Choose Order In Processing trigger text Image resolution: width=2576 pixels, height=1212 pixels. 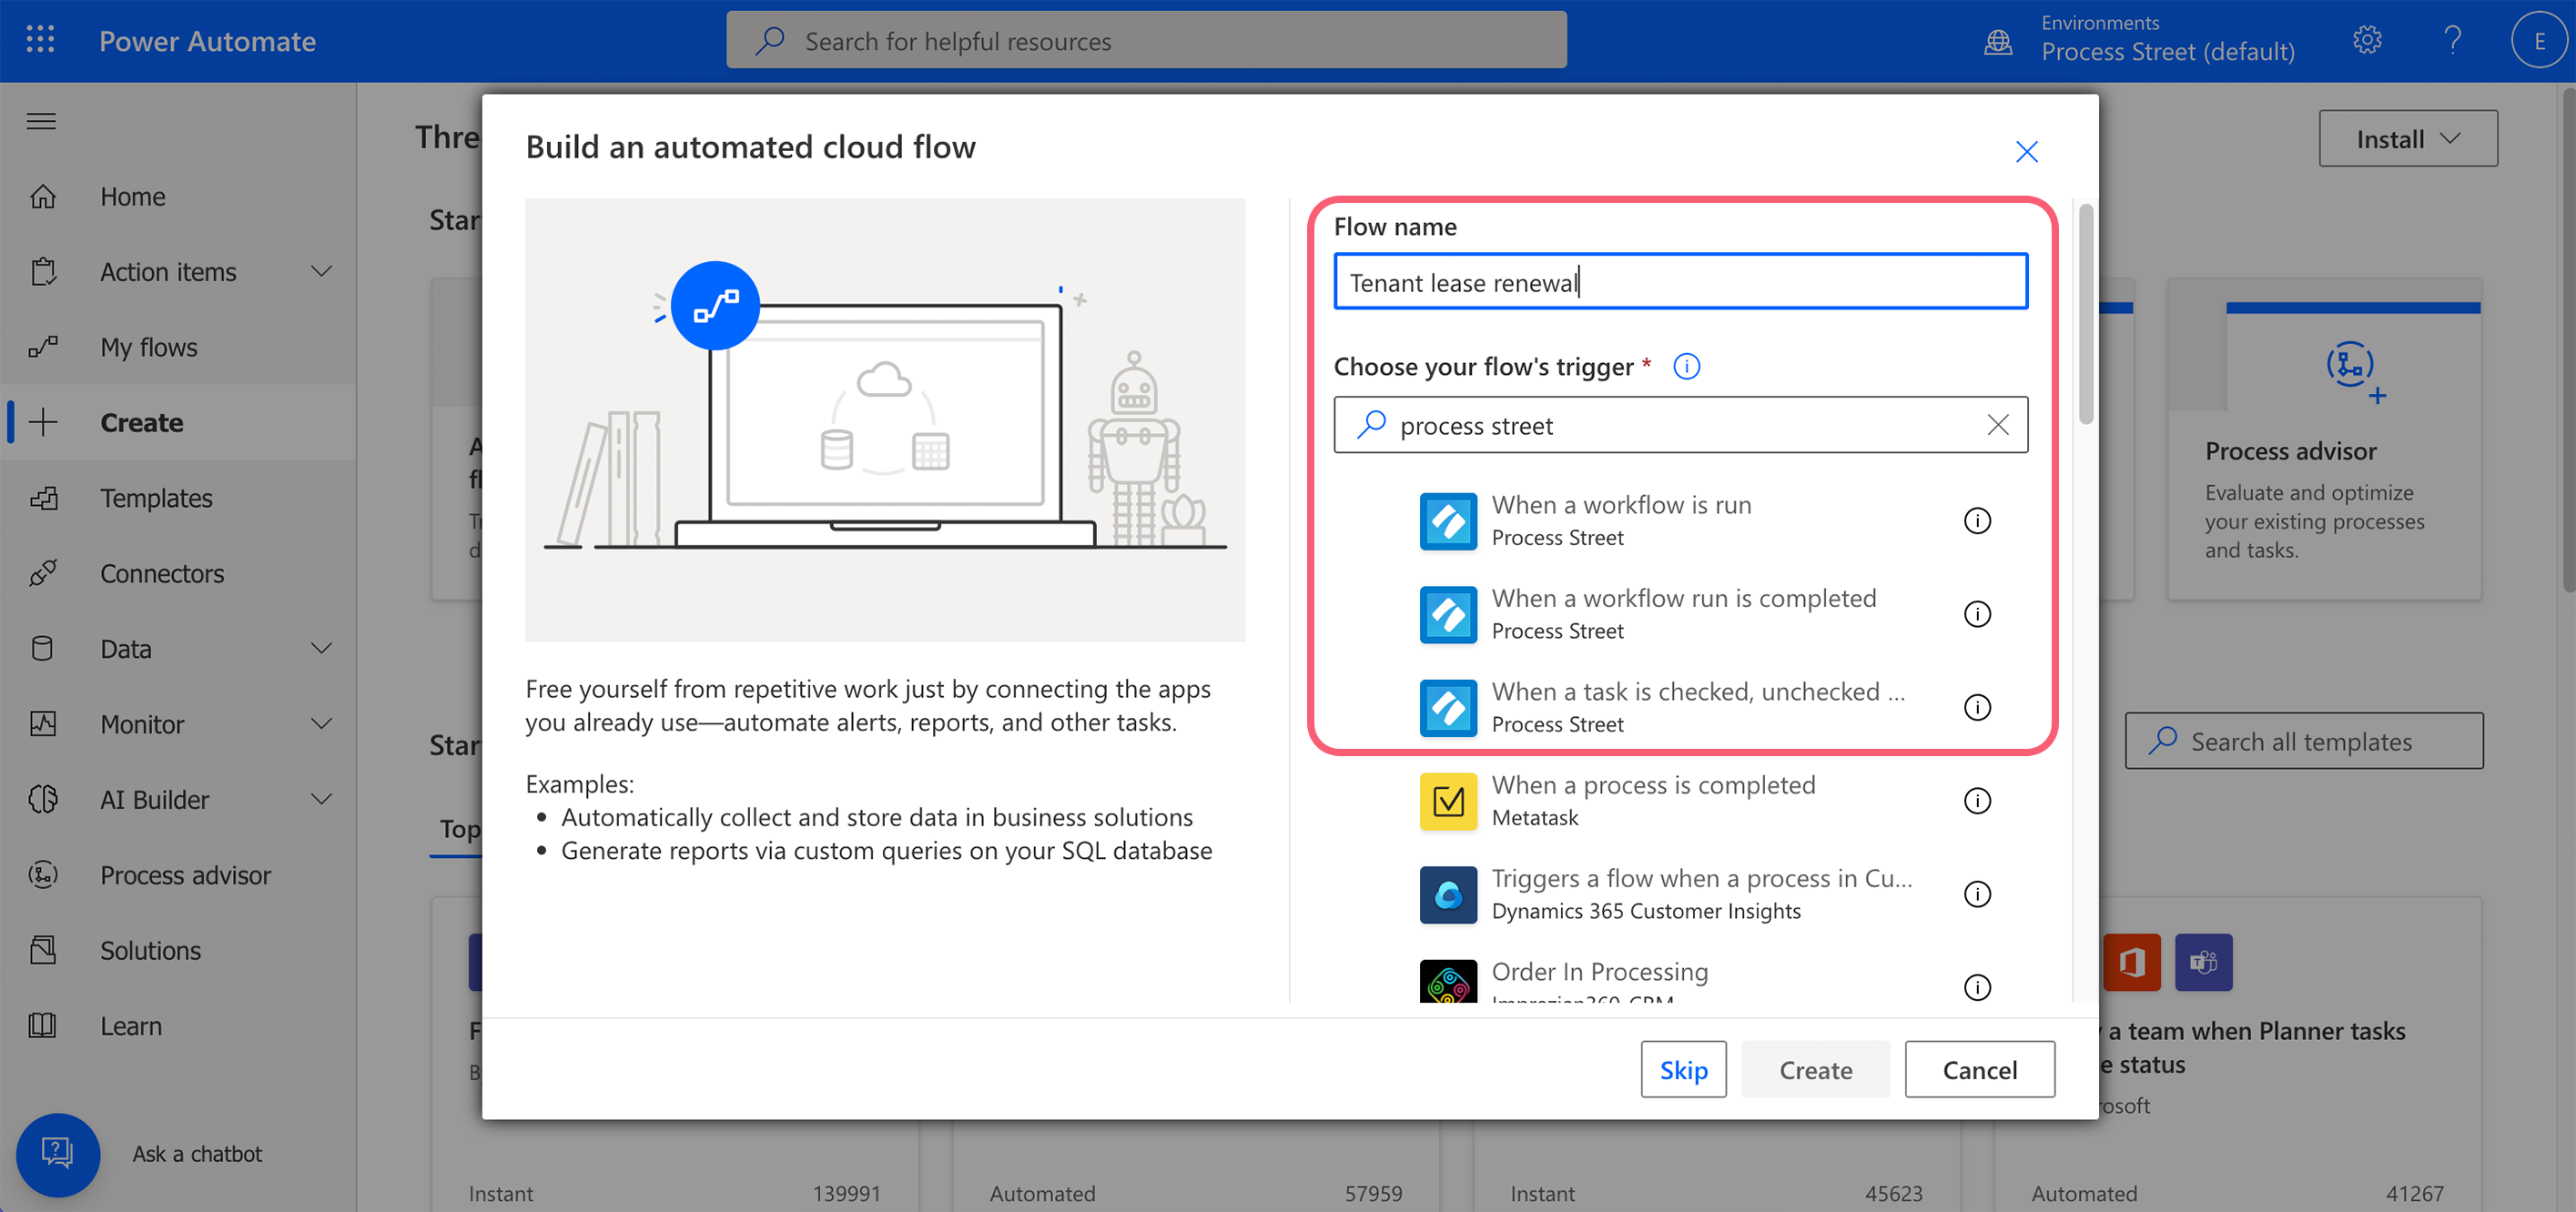click(x=1599, y=972)
